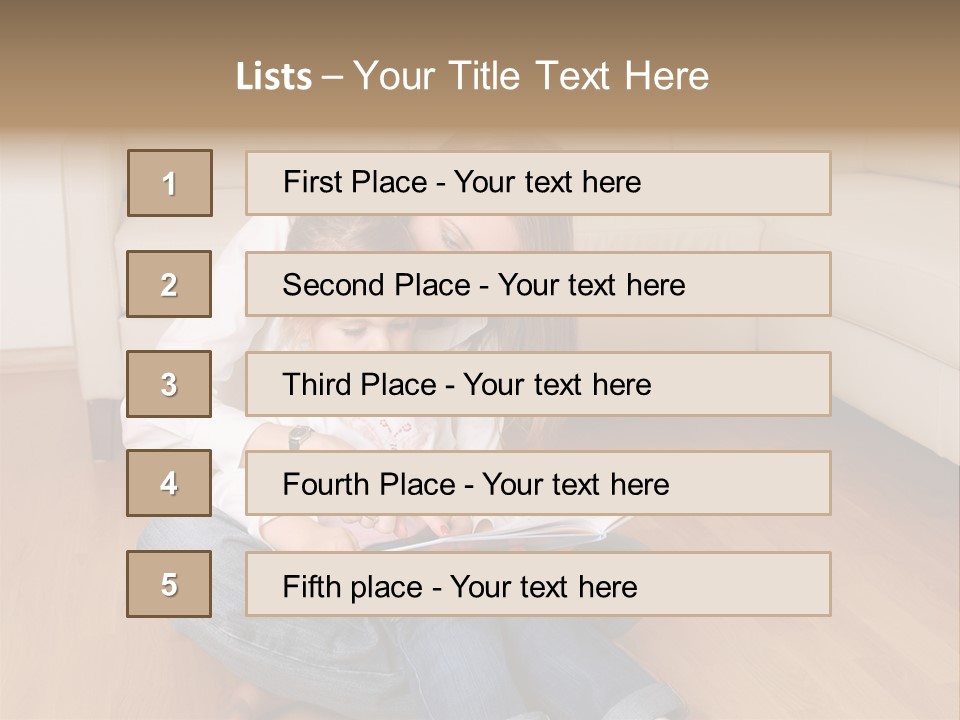Click the text Second Place - Your text here
Image resolution: width=960 pixels, height=720 pixels.
[484, 285]
